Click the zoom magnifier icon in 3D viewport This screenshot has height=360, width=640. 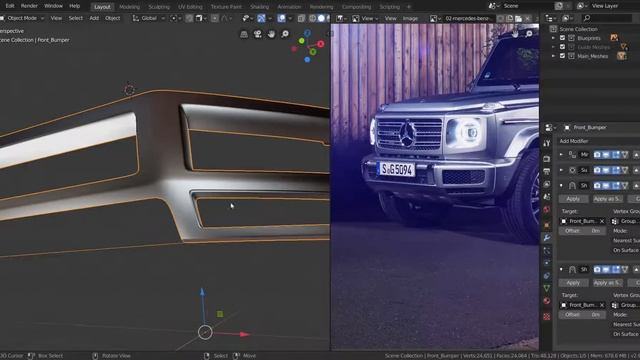click(285, 34)
